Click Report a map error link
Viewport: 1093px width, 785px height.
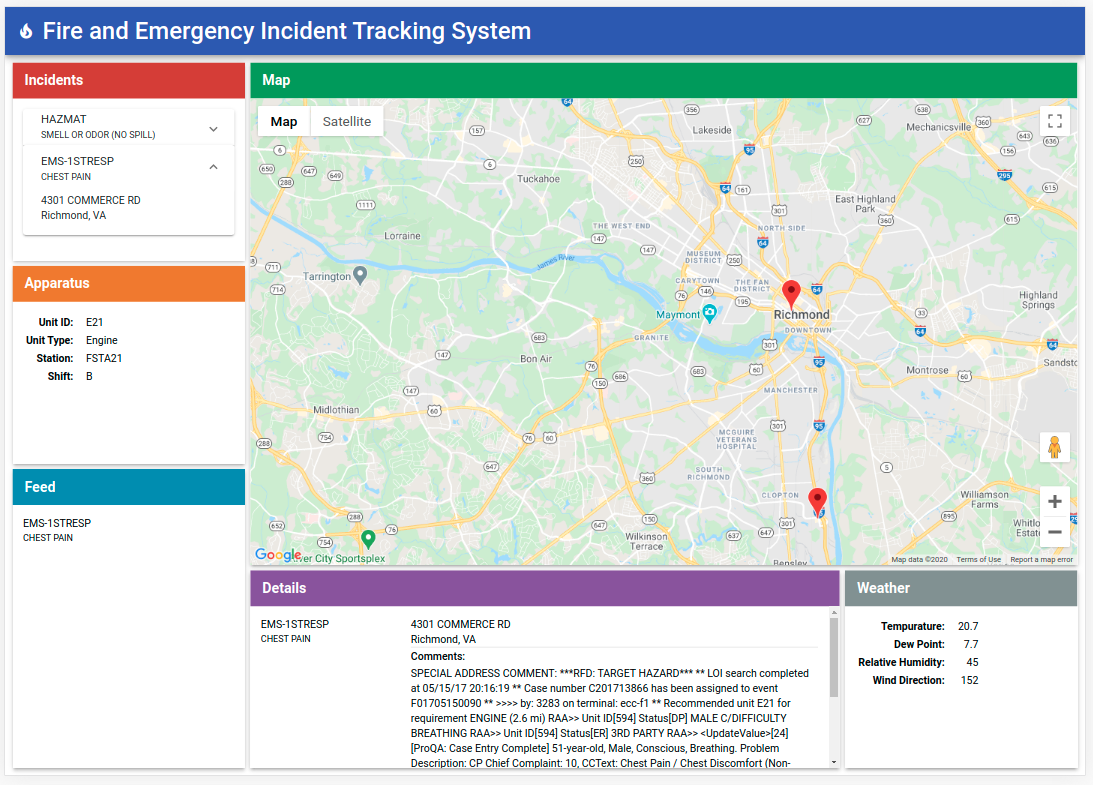pyautogui.click(x=1041, y=559)
